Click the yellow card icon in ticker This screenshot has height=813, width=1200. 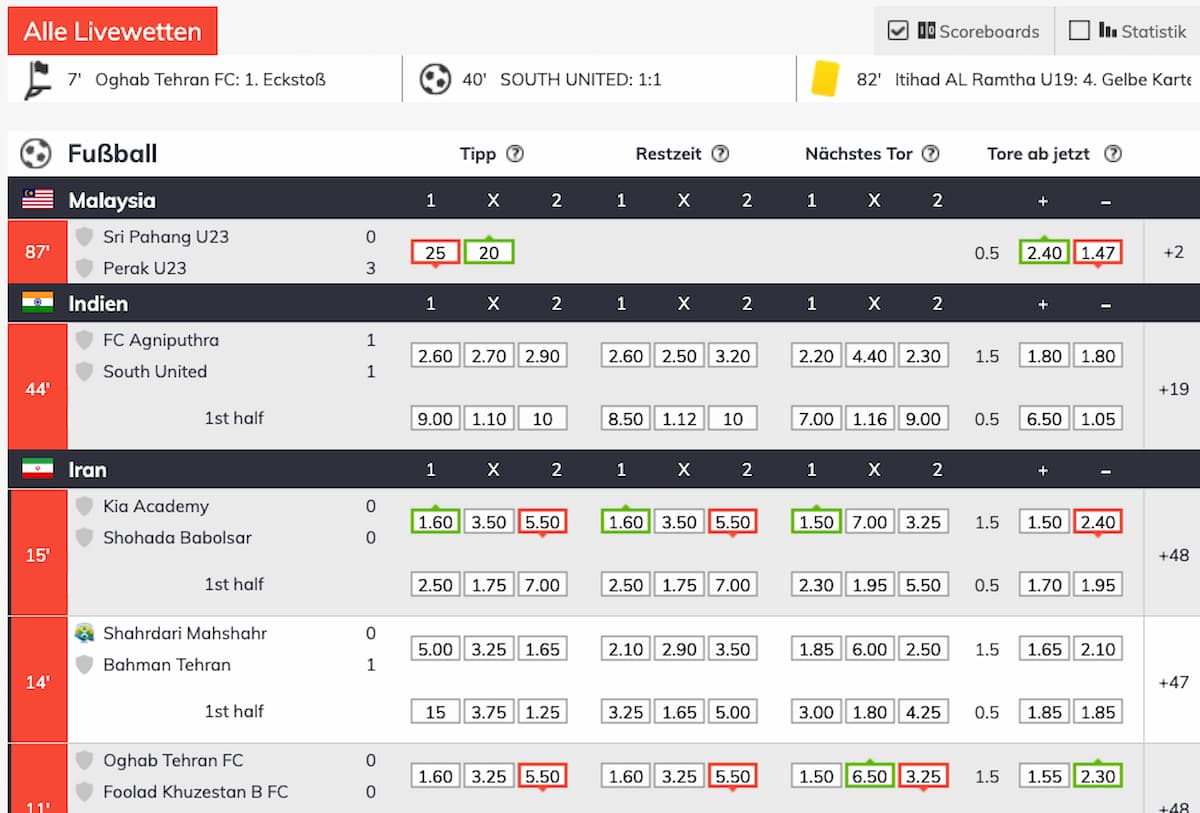(x=825, y=79)
